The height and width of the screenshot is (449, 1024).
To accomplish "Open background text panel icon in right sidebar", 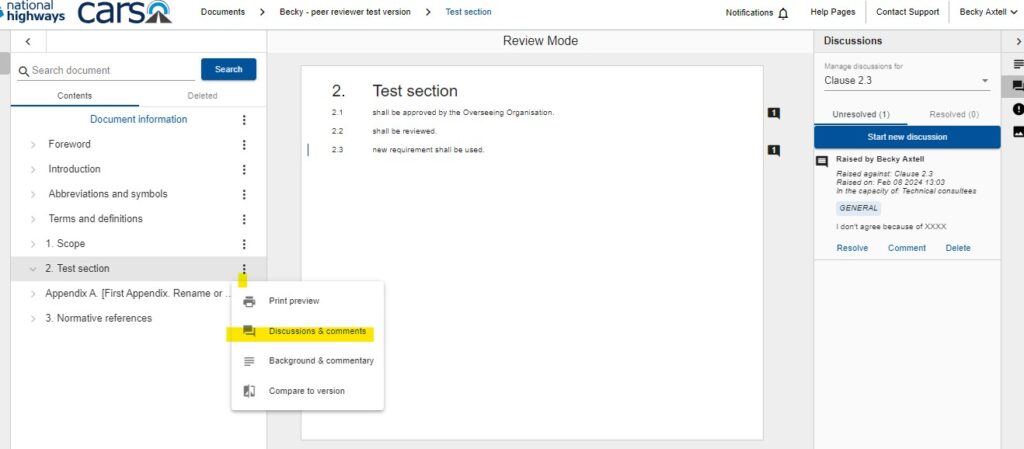I will point(1018,64).
